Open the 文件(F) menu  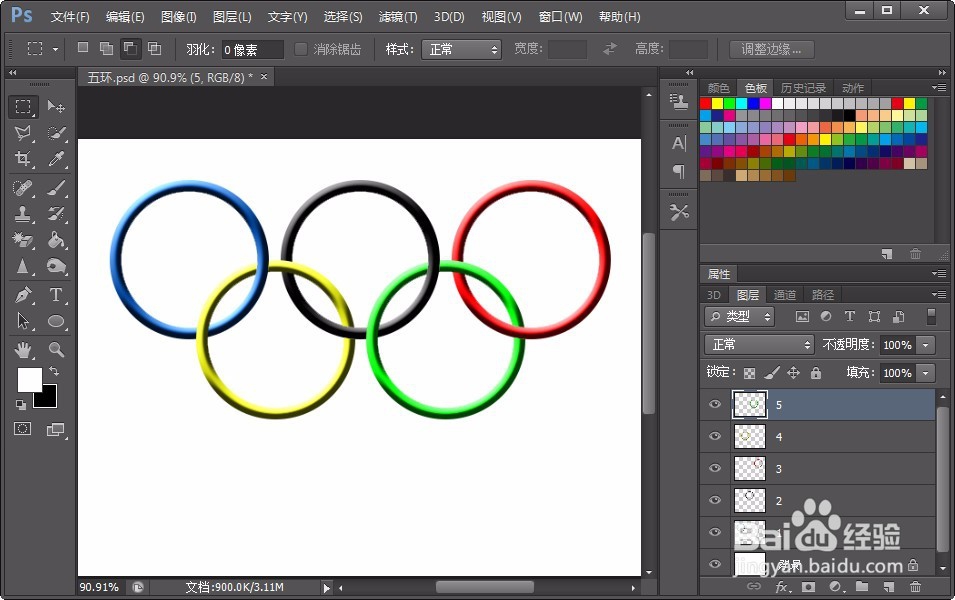click(70, 17)
